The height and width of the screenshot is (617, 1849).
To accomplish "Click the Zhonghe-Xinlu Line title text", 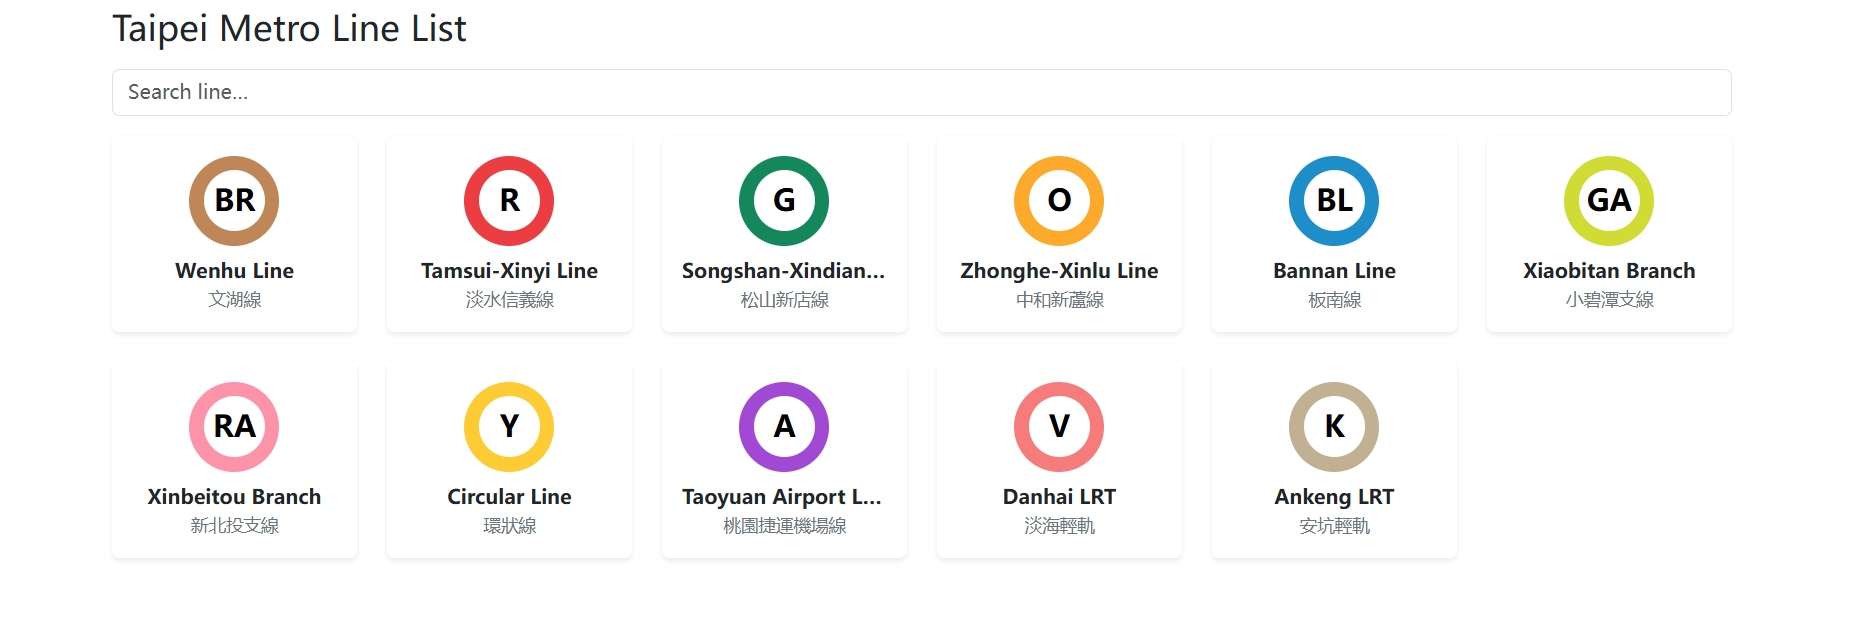I will point(1059,271).
